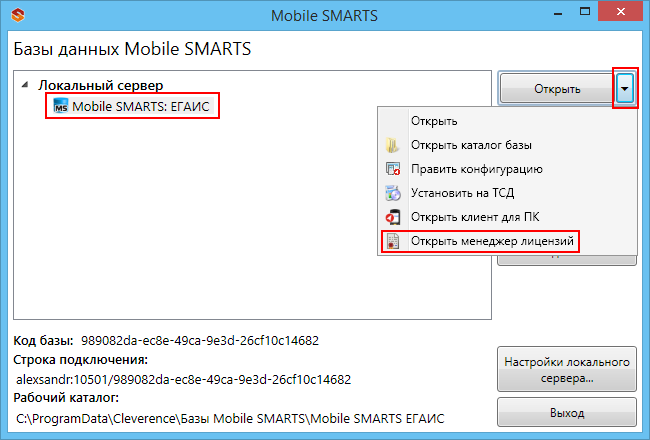Click install icon beside Установить на ТСД

click(x=393, y=193)
